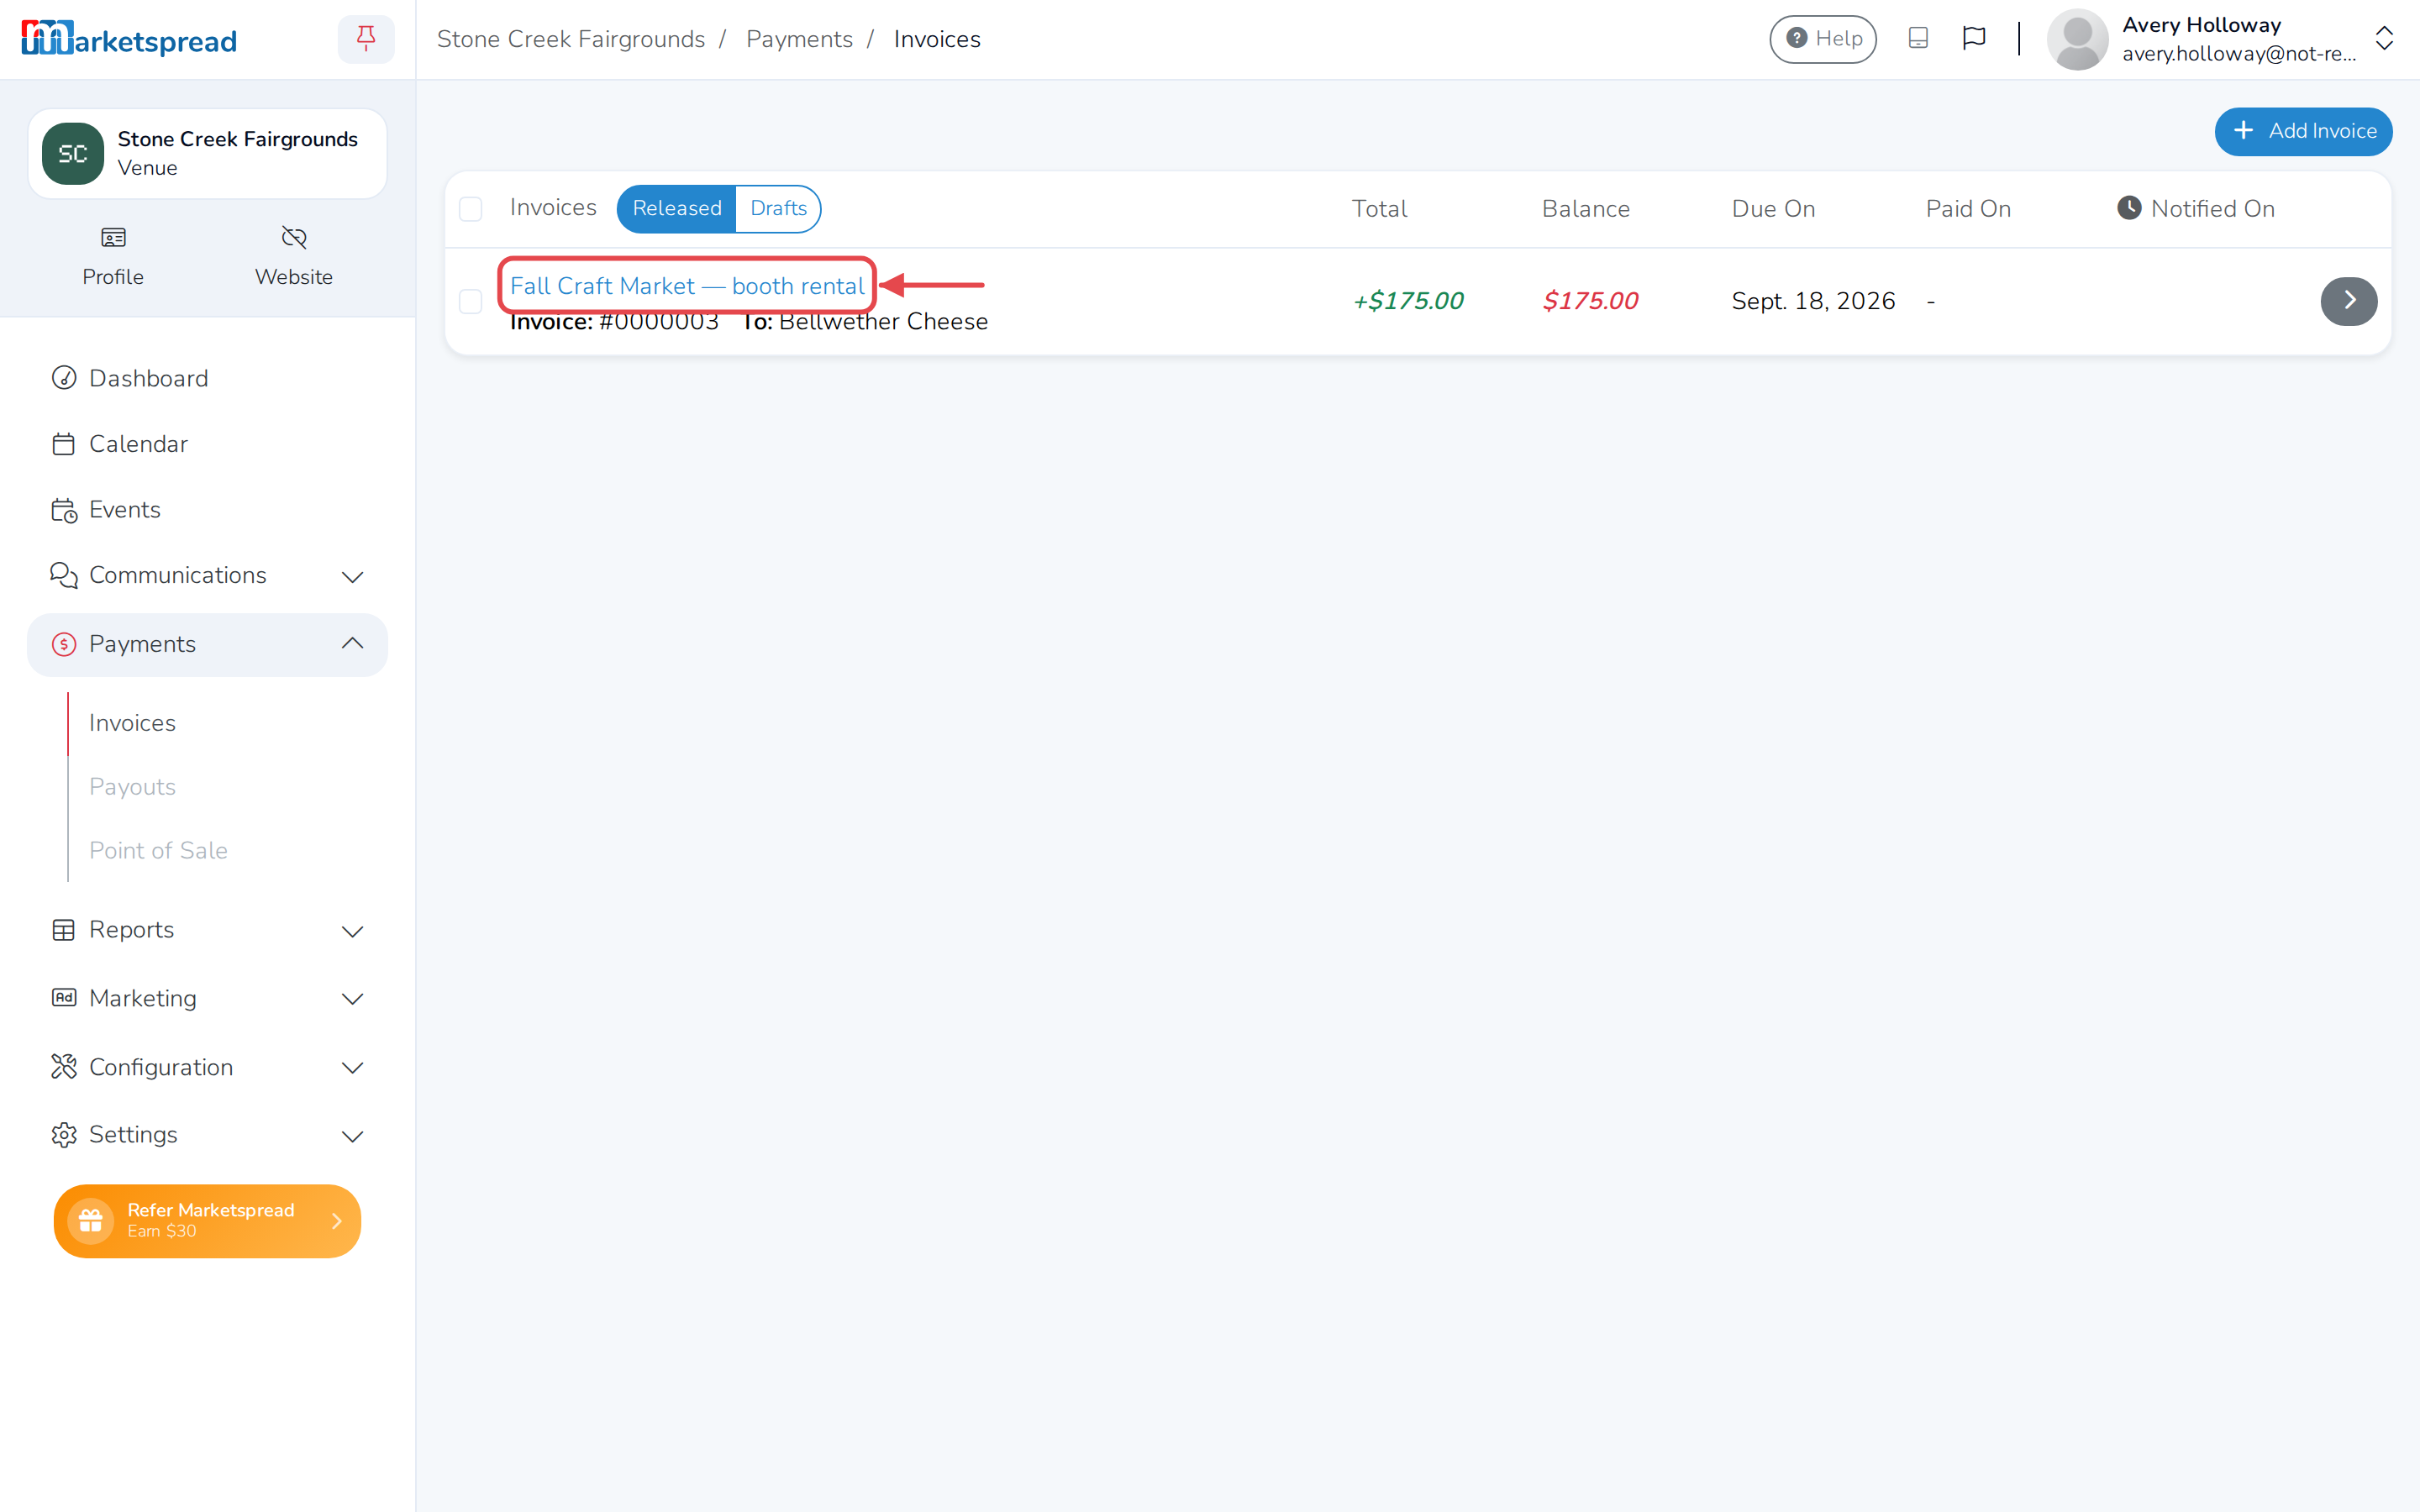The height and width of the screenshot is (1512, 2420).
Task: Click Refer Marketspread Earn $30 banner
Action: tap(207, 1221)
